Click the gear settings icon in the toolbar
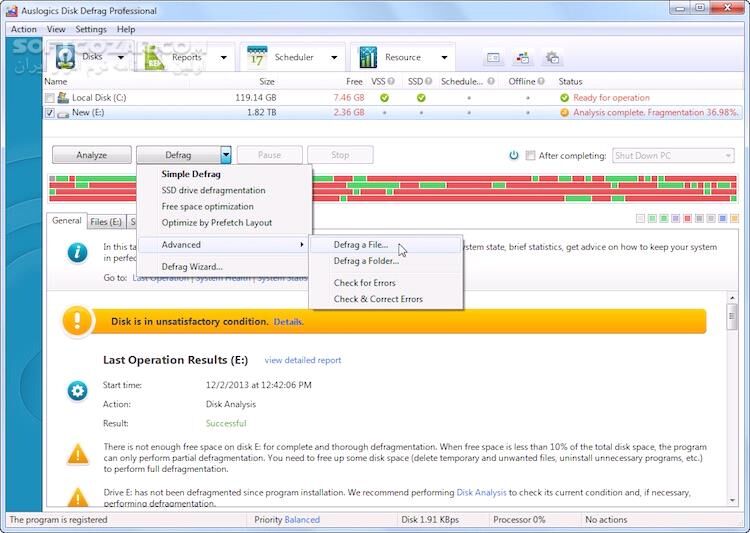The width and height of the screenshot is (750, 533). [x=552, y=58]
